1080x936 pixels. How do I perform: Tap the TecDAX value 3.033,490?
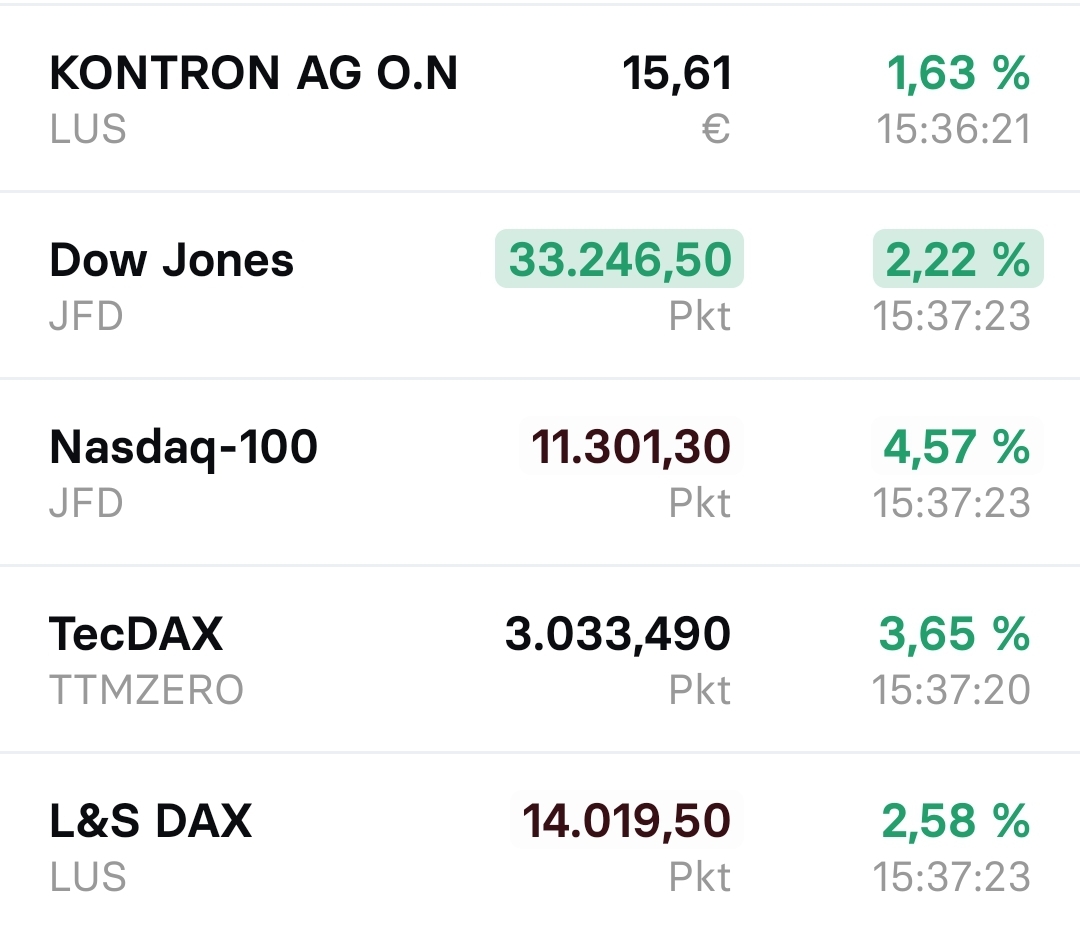(618, 634)
